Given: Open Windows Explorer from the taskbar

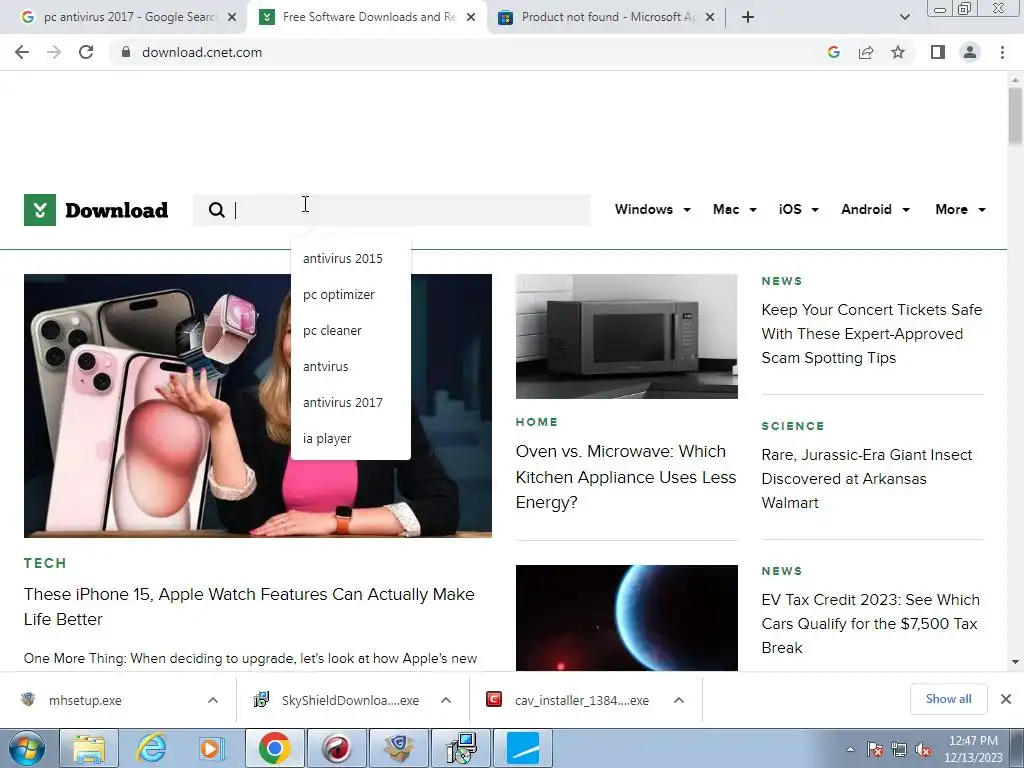Looking at the screenshot, I should tap(89, 748).
